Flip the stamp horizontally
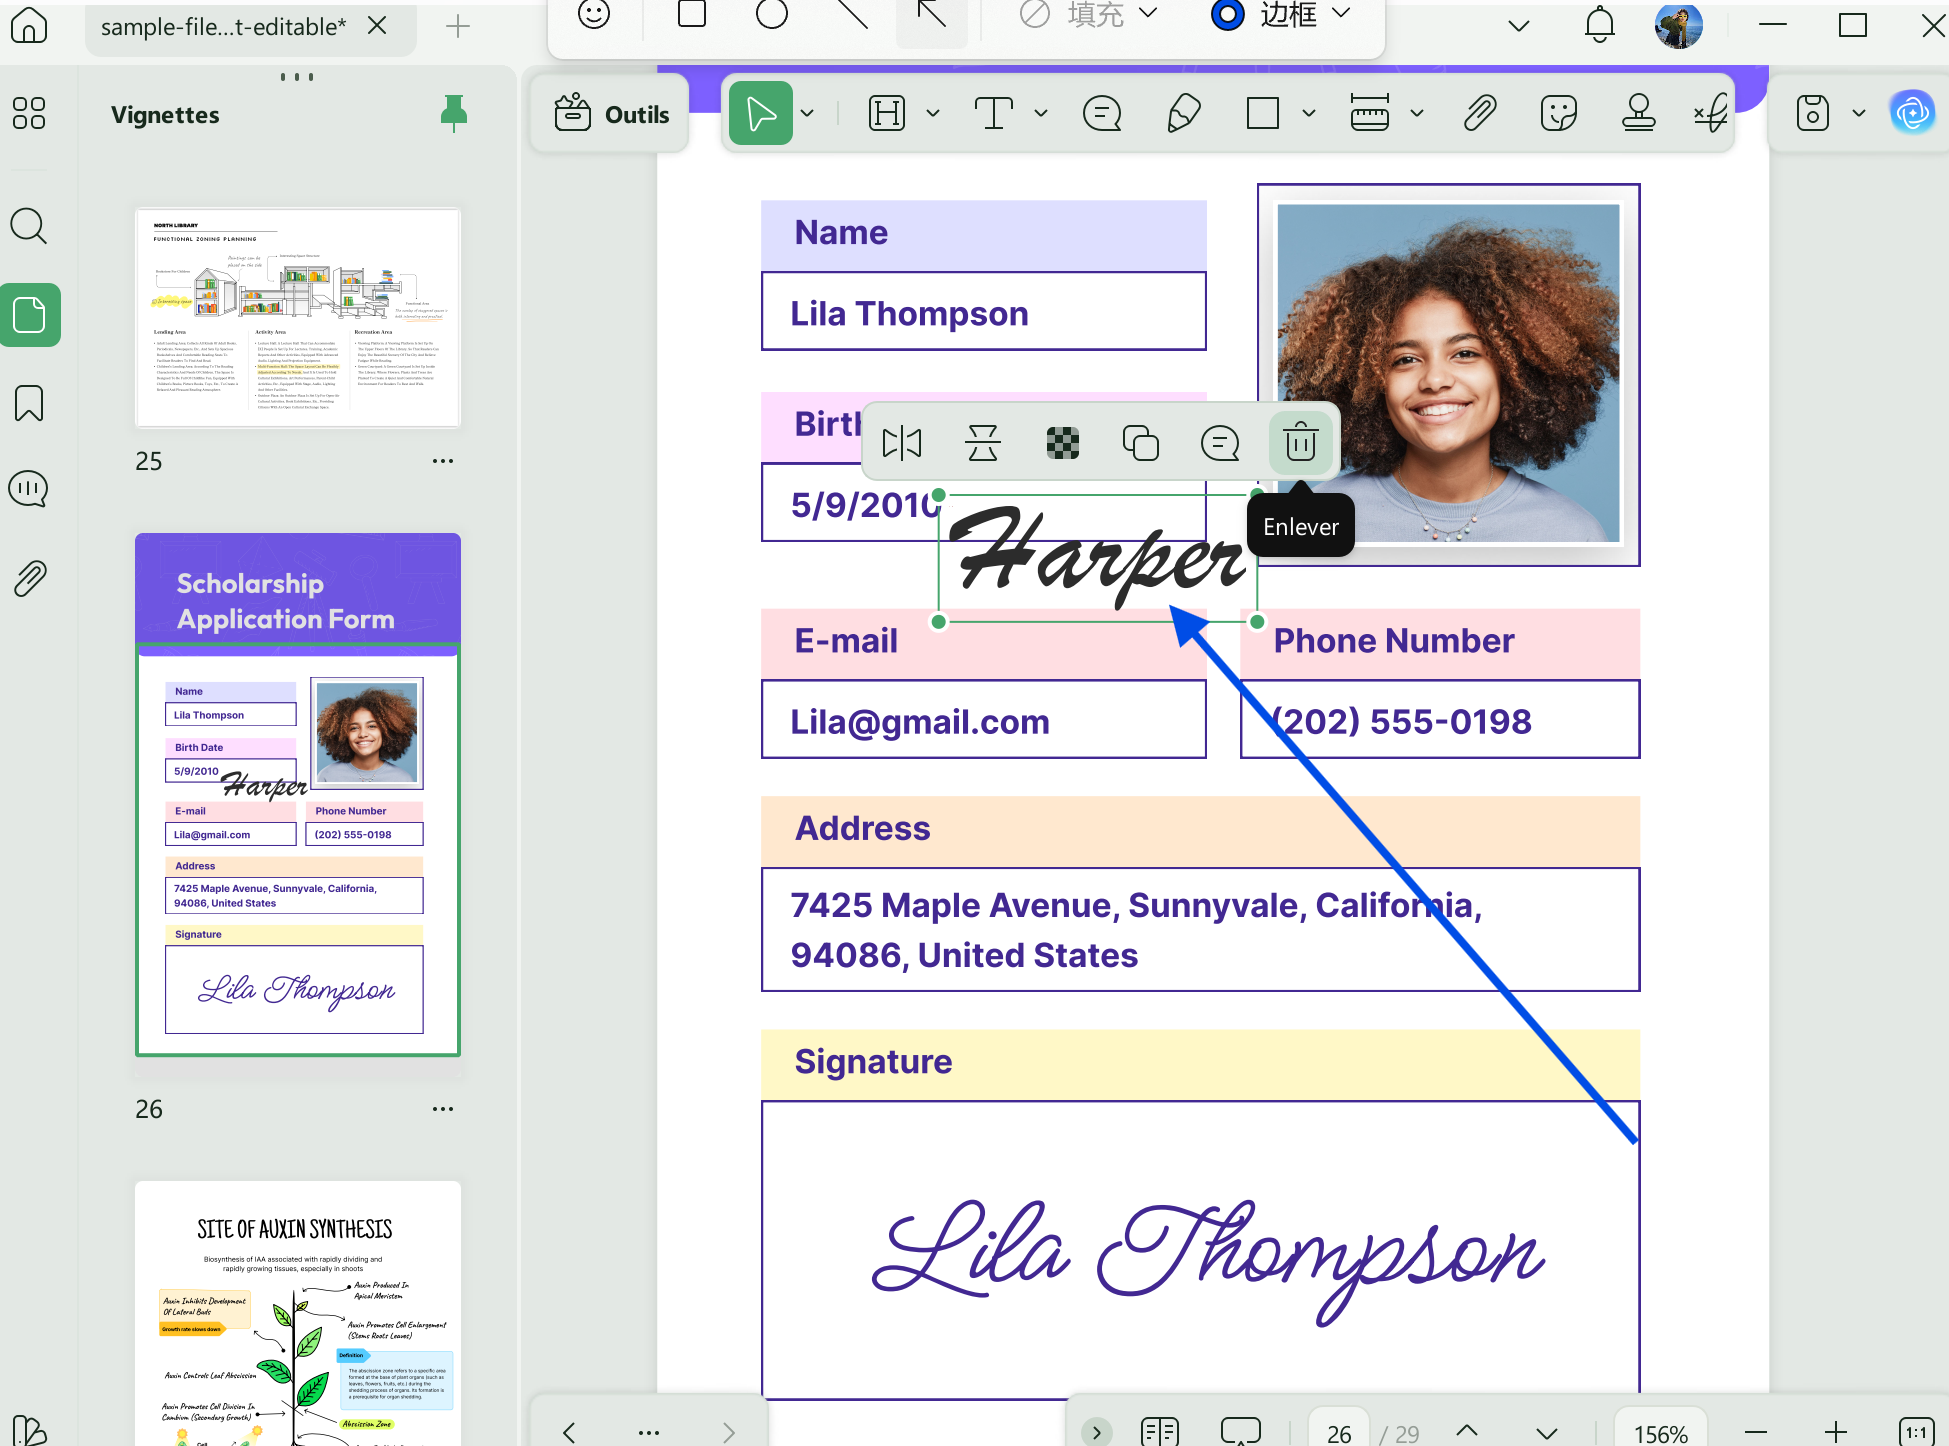Screen dimensions: 1949x1446 (x=902, y=442)
